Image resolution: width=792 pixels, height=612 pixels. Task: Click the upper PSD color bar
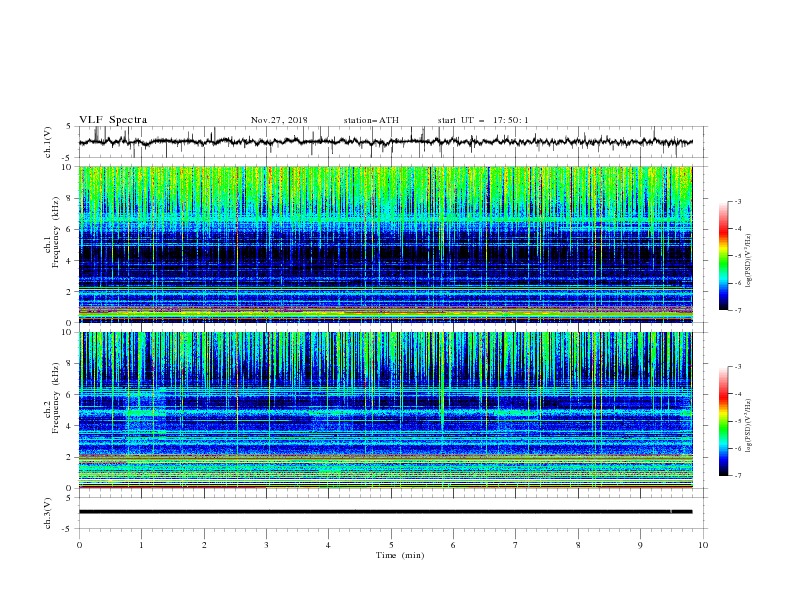point(724,256)
